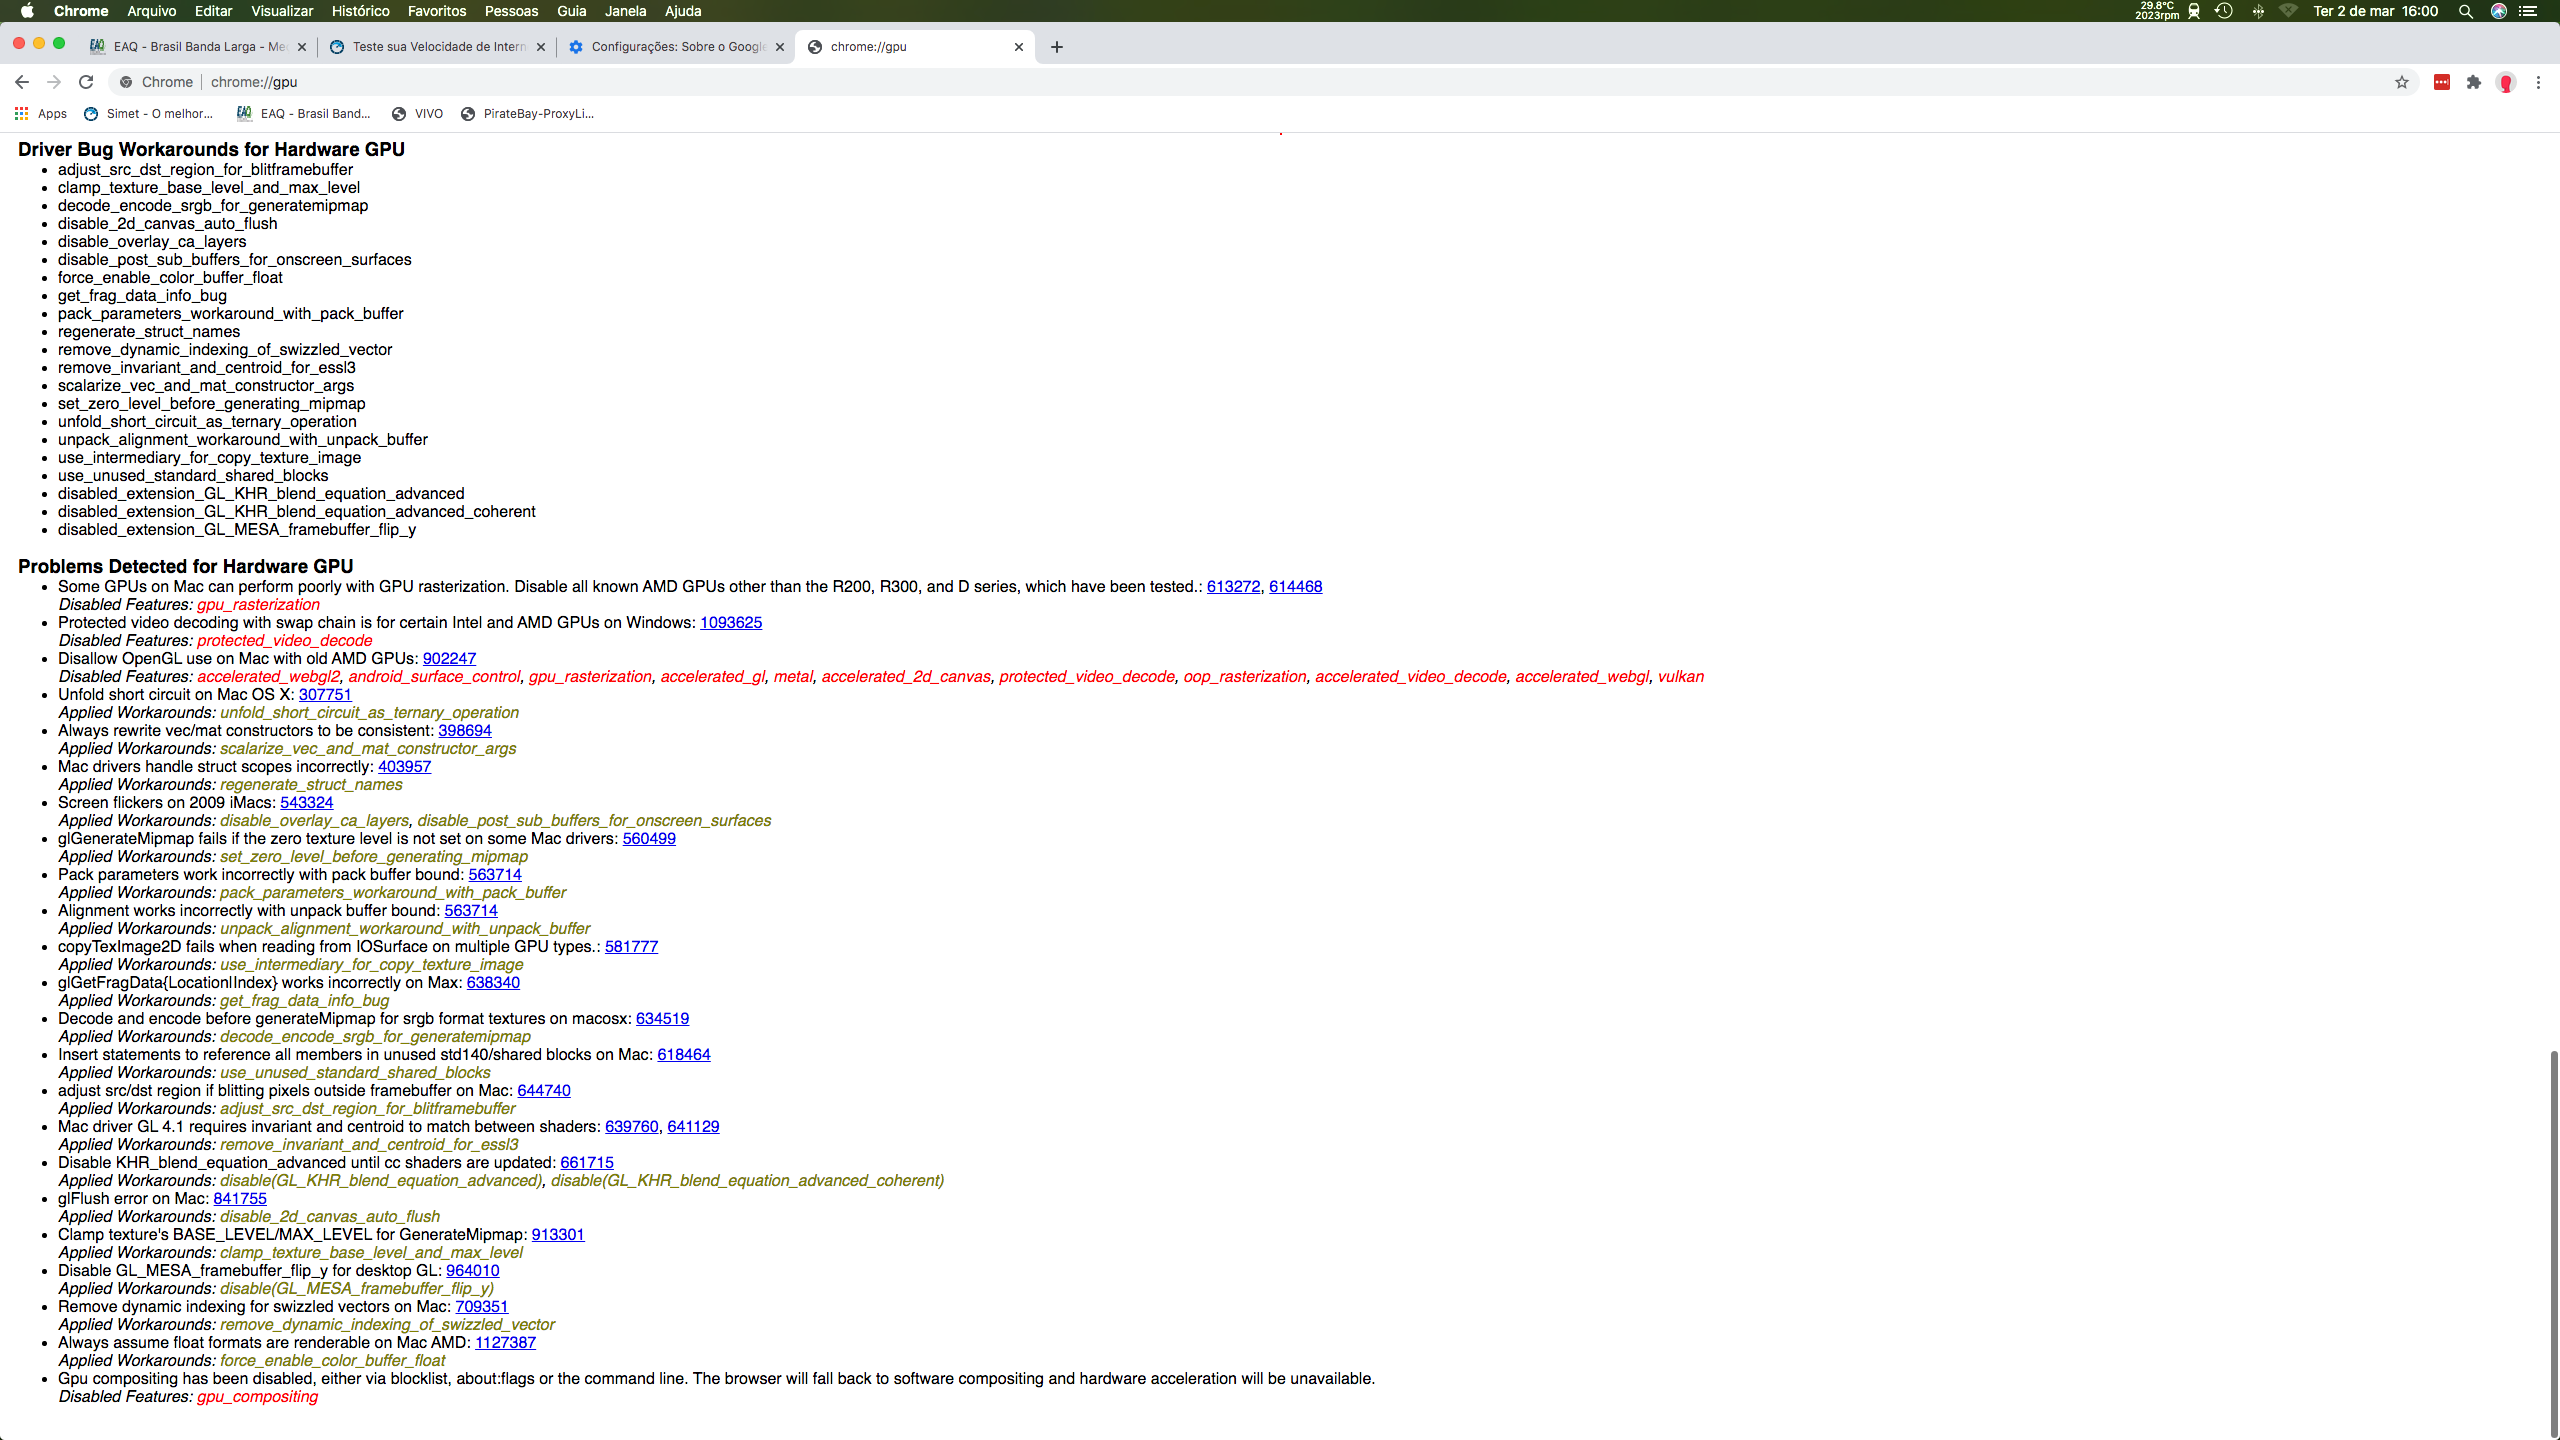
Task: Open a new tab with plus button
Action: coord(1057,47)
